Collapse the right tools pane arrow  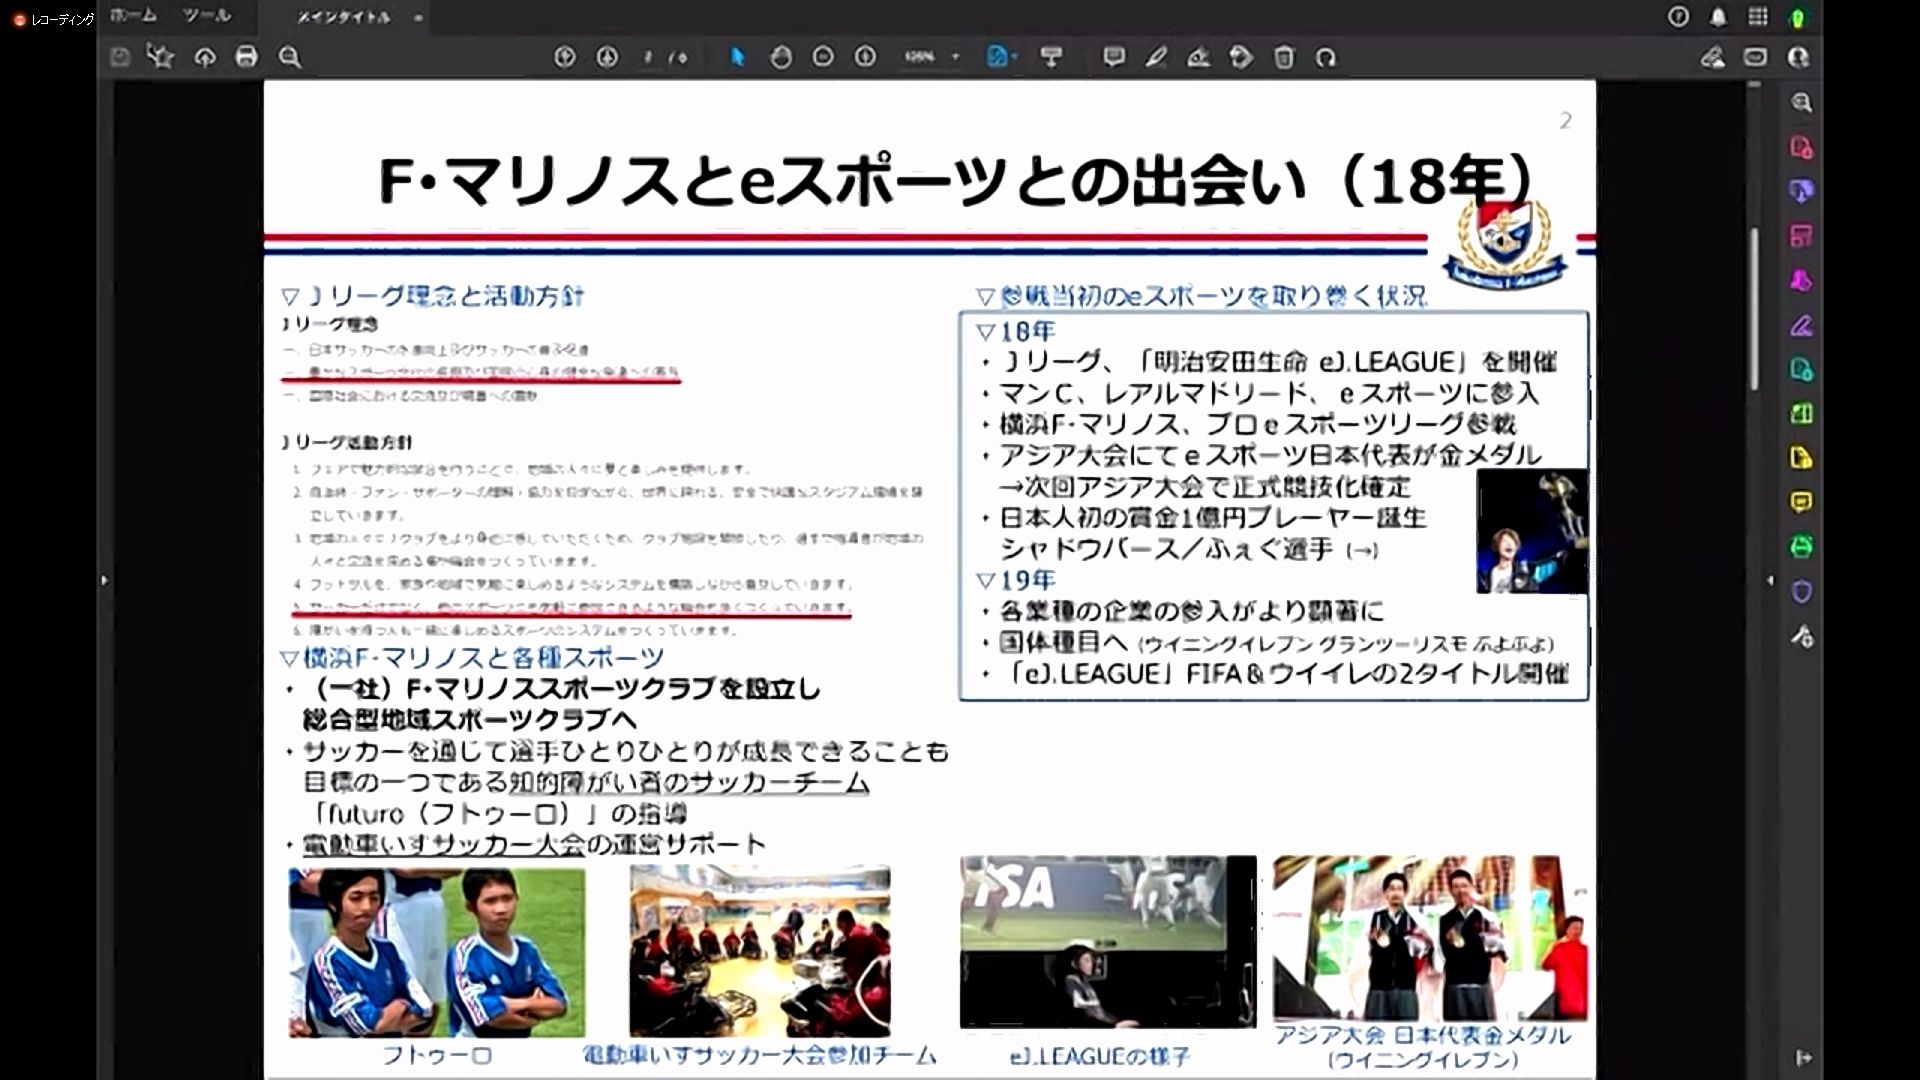click(x=1770, y=580)
